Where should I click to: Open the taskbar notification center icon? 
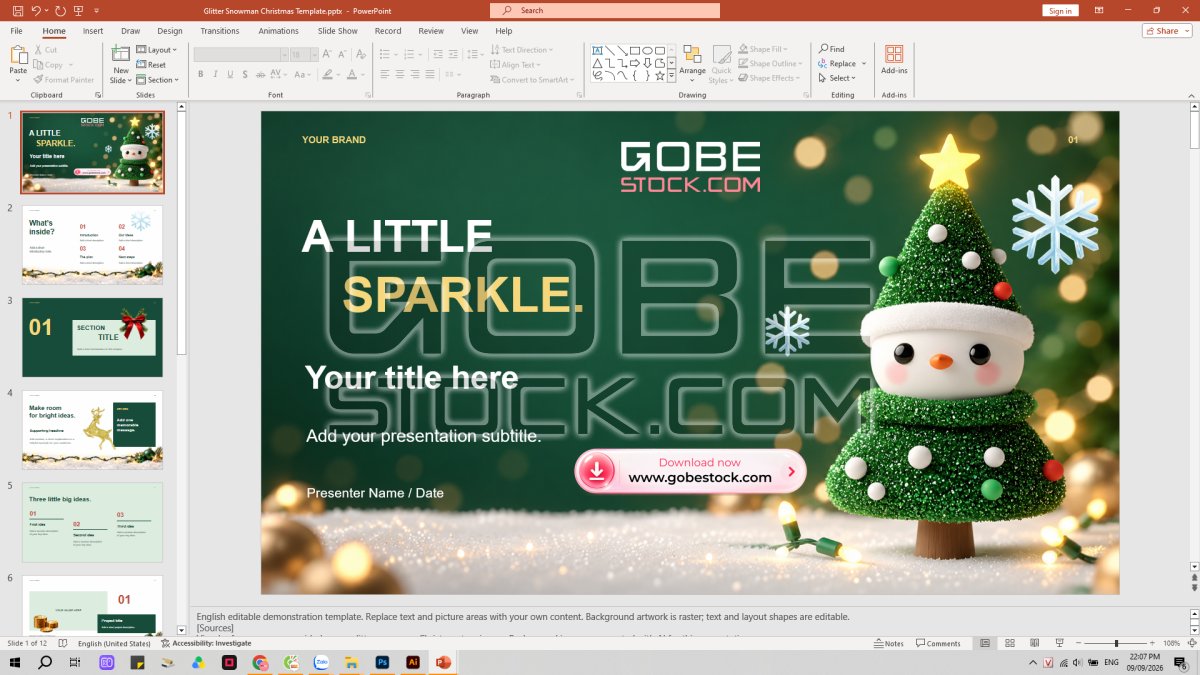[1180, 662]
